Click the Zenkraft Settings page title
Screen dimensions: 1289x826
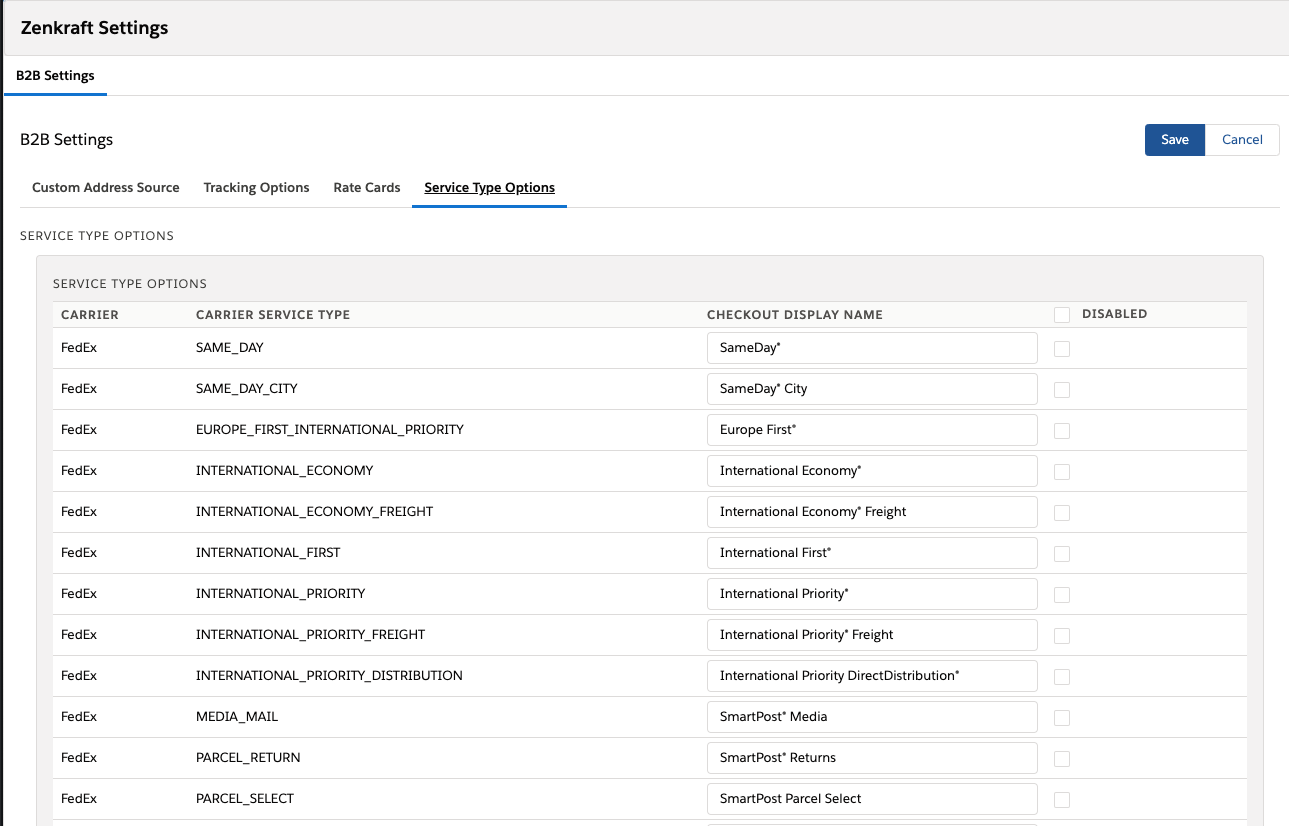click(94, 28)
